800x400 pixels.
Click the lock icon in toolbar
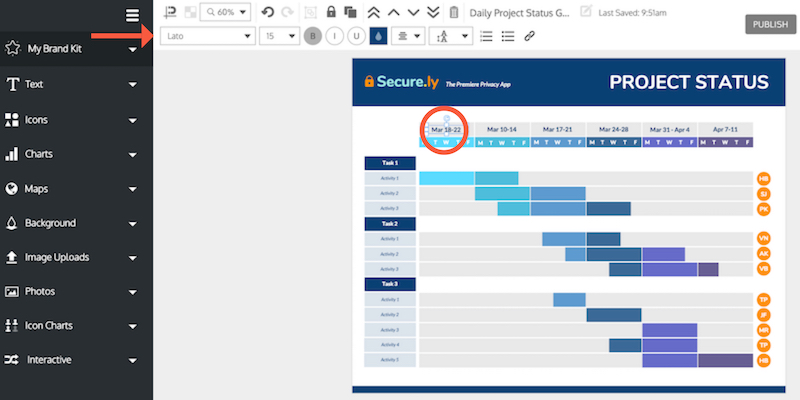[x=330, y=13]
